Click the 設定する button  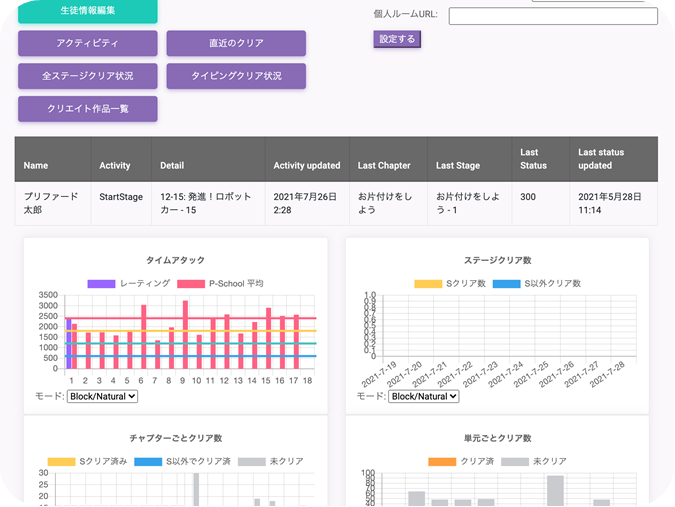click(397, 39)
